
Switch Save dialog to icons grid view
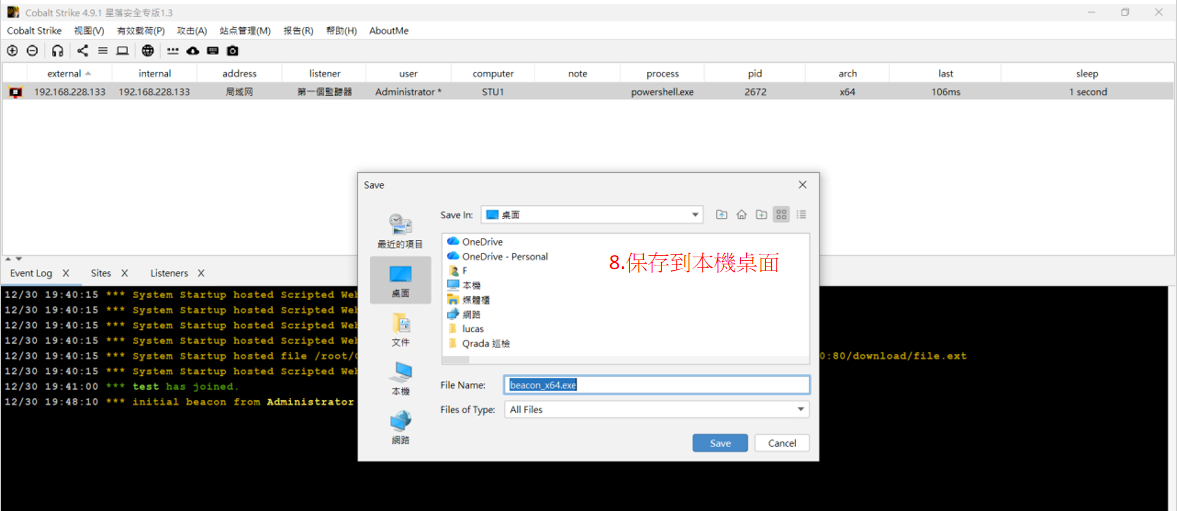781,215
